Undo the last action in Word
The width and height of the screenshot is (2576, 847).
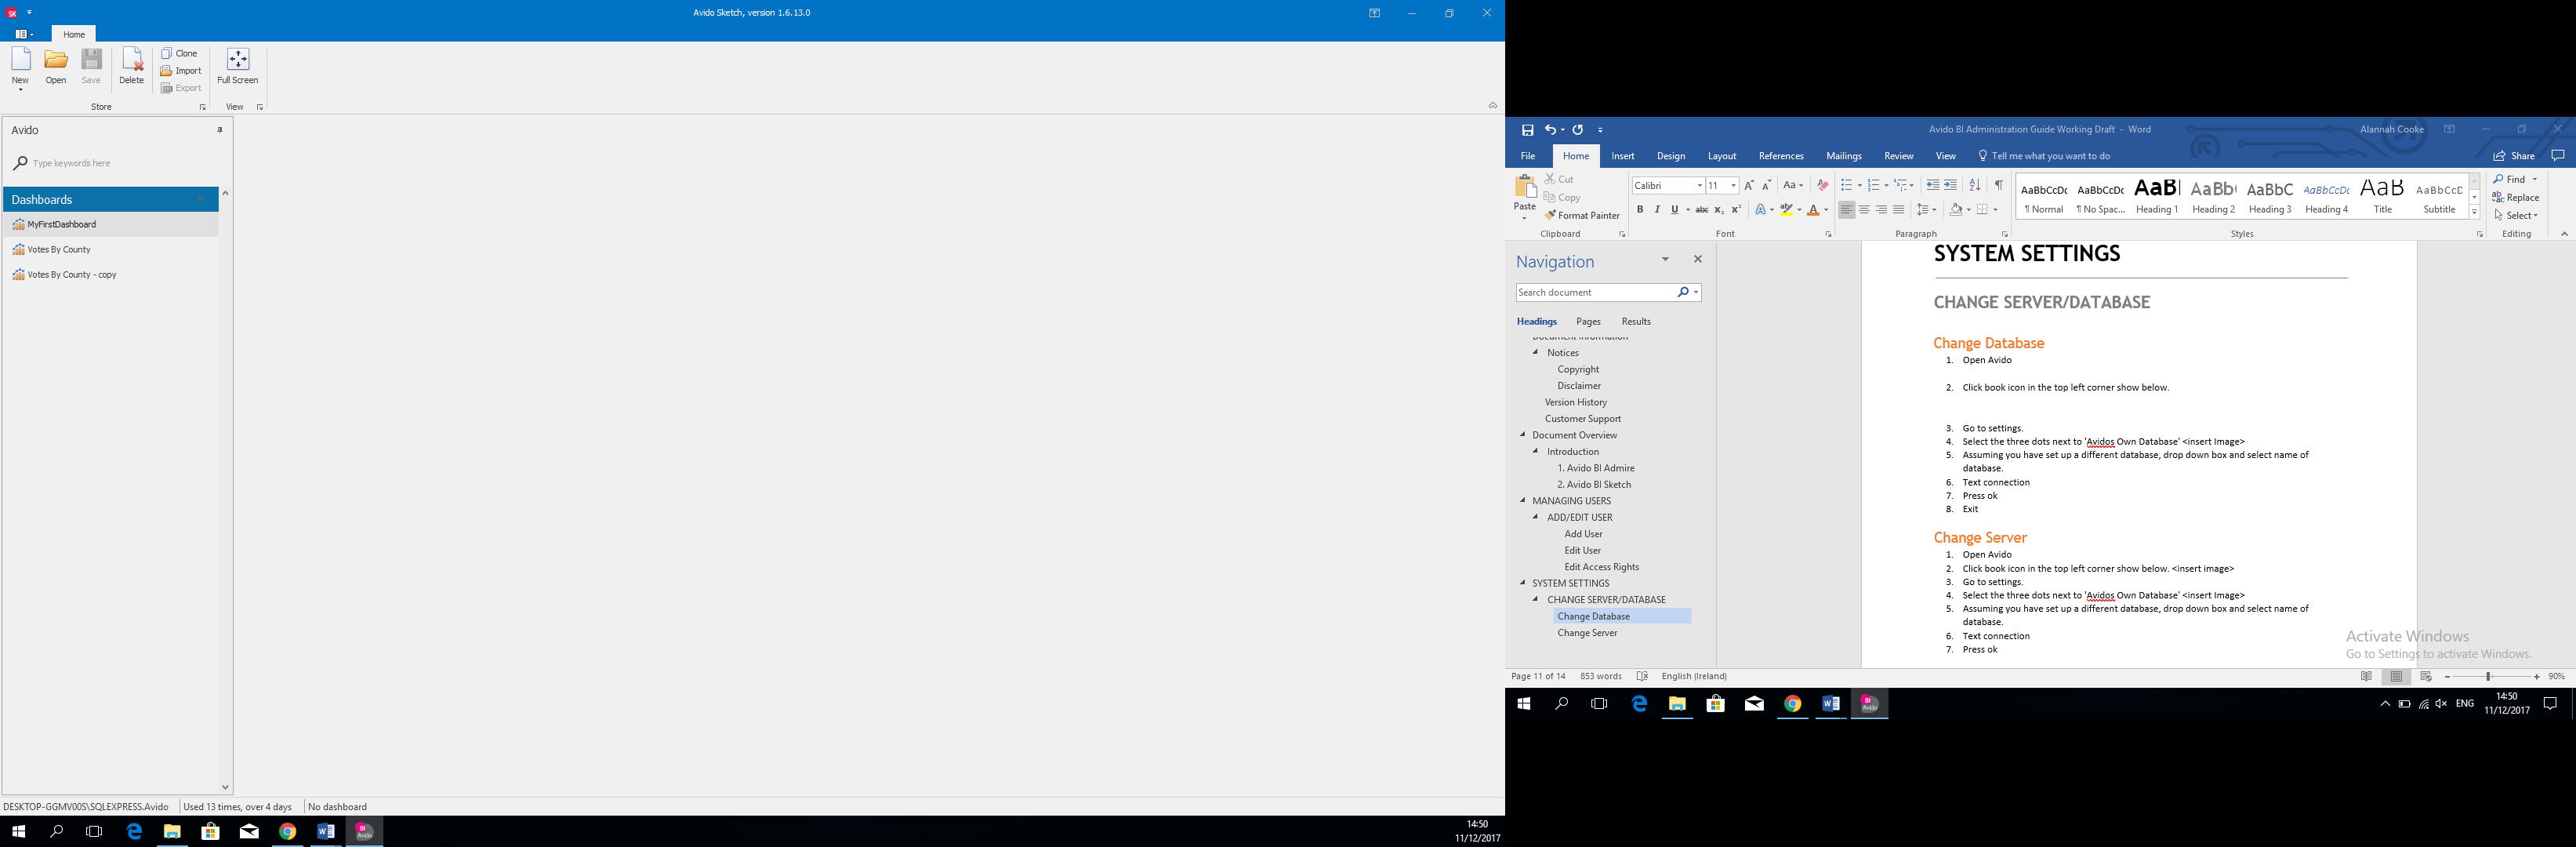(1550, 130)
